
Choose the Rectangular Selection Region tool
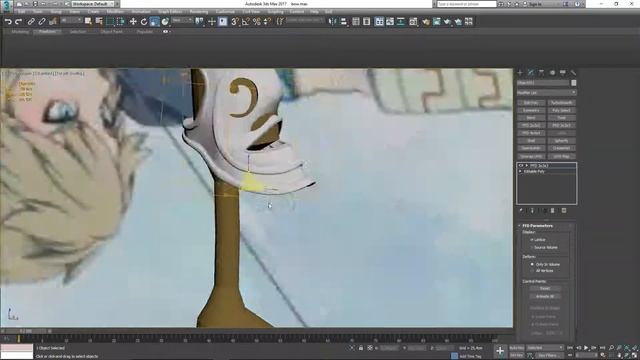click(x=110, y=21)
